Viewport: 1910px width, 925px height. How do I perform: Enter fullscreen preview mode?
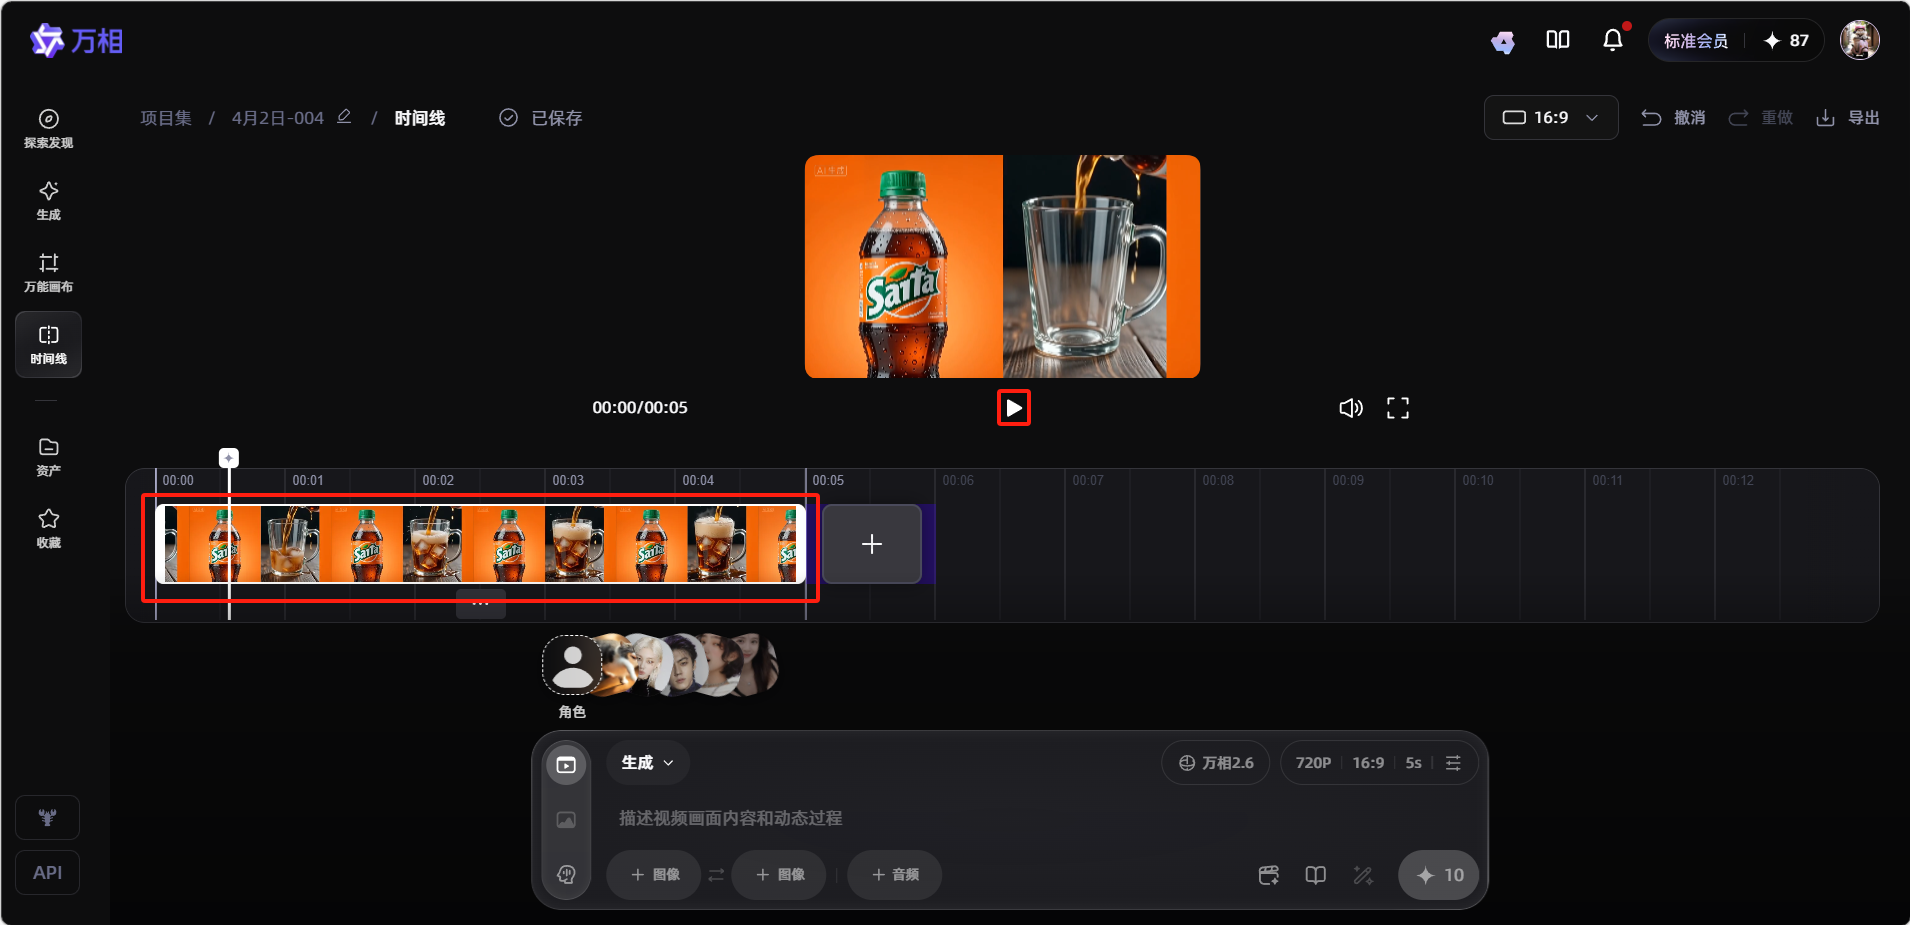1397,408
